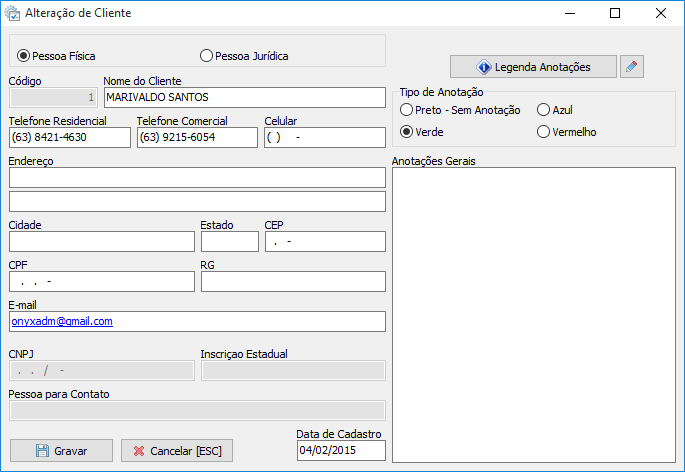The height and width of the screenshot is (472, 685).
Task: Save the record with Gravar button
Action: click(61, 451)
